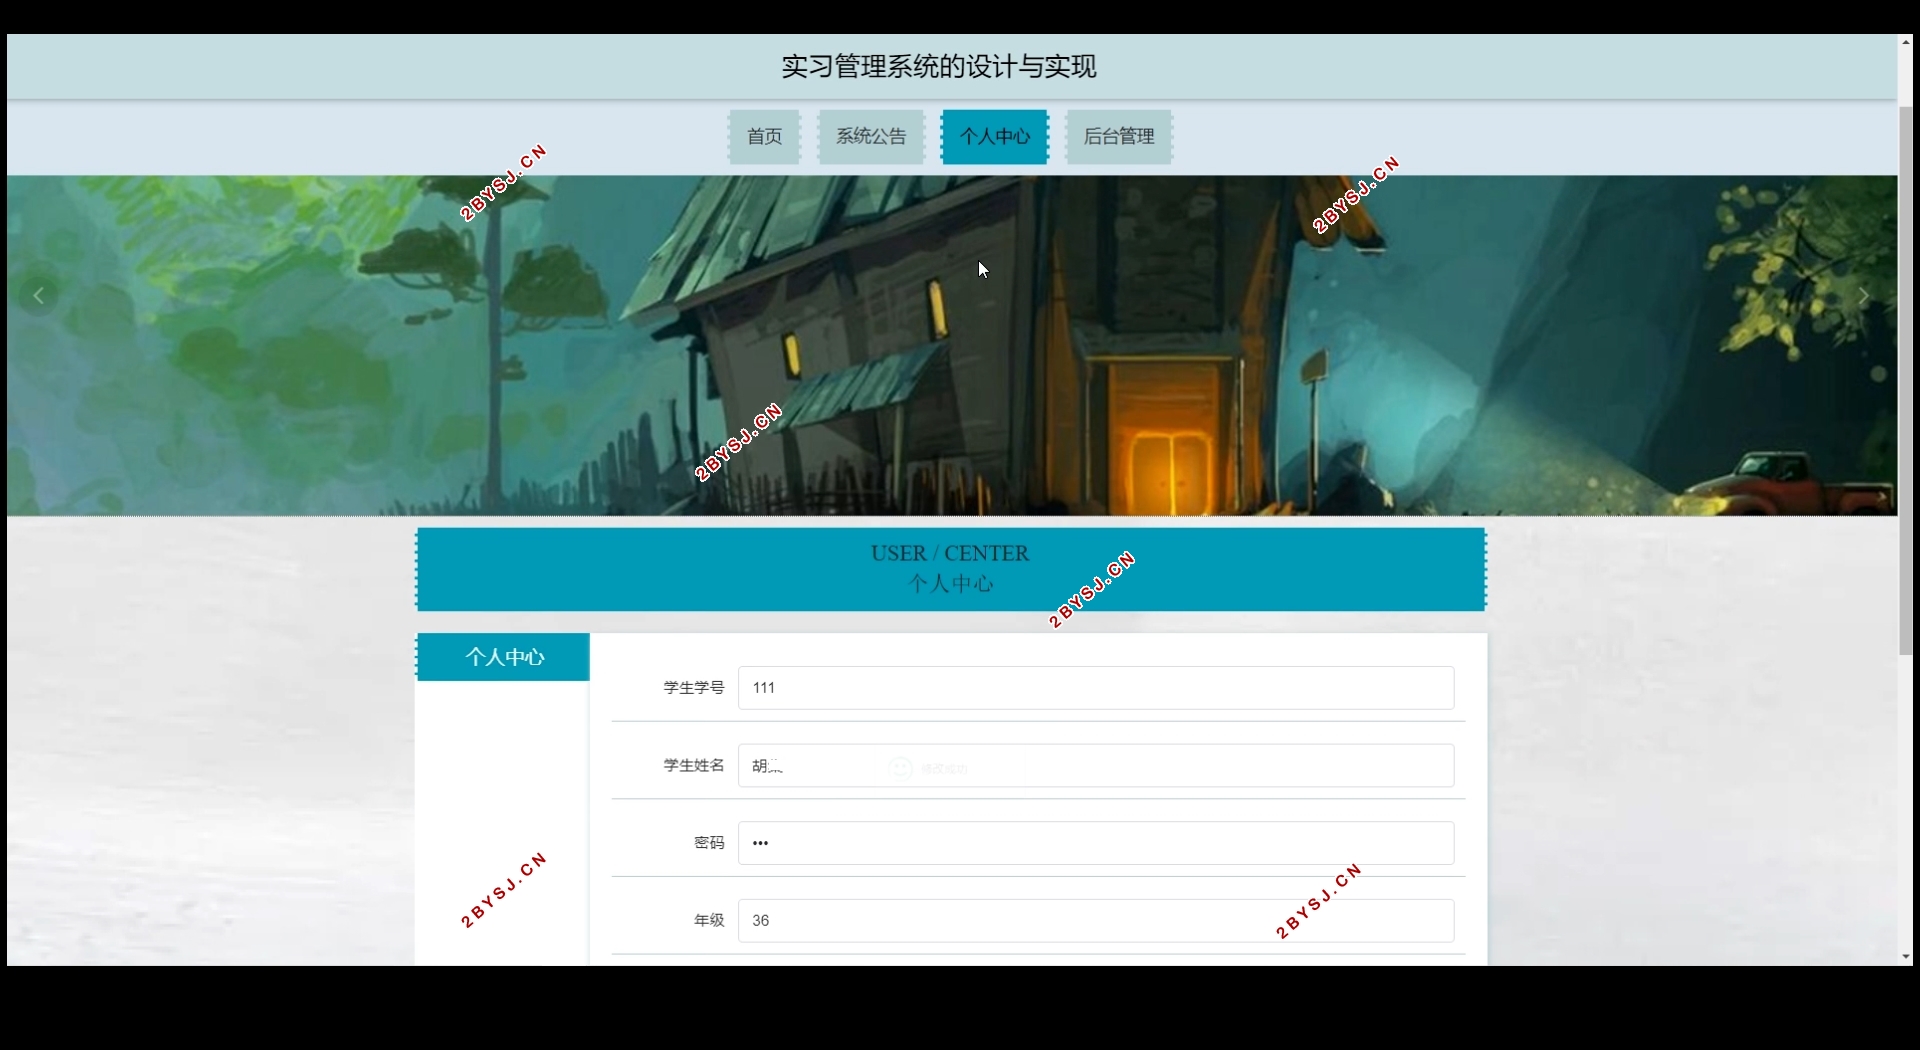Click the 年级 field label
The width and height of the screenshot is (1920, 1050).
(x=709, y=921)
